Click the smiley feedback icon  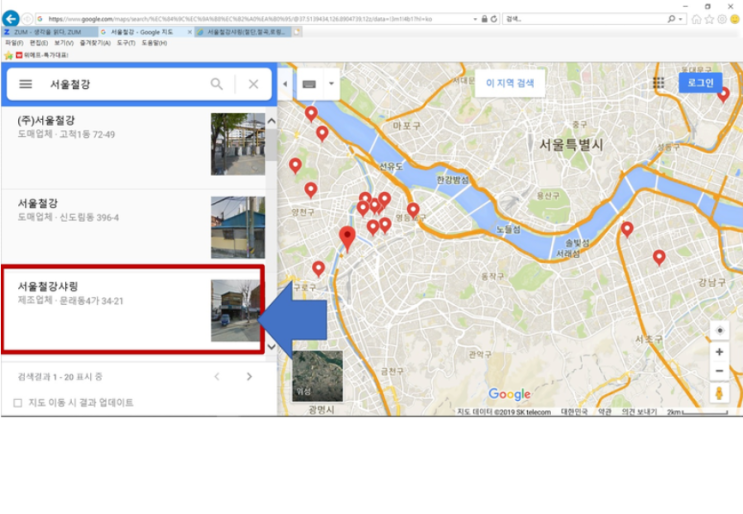[x=734, y=19]
